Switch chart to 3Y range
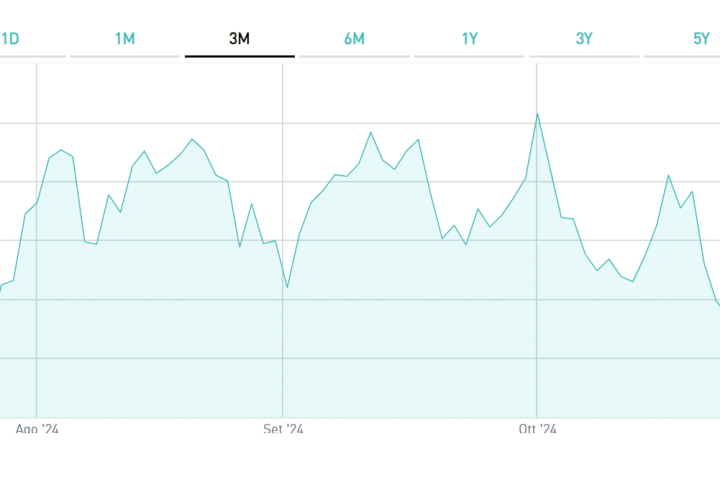Viewport: 720px width, 480px height. (585, 39)
